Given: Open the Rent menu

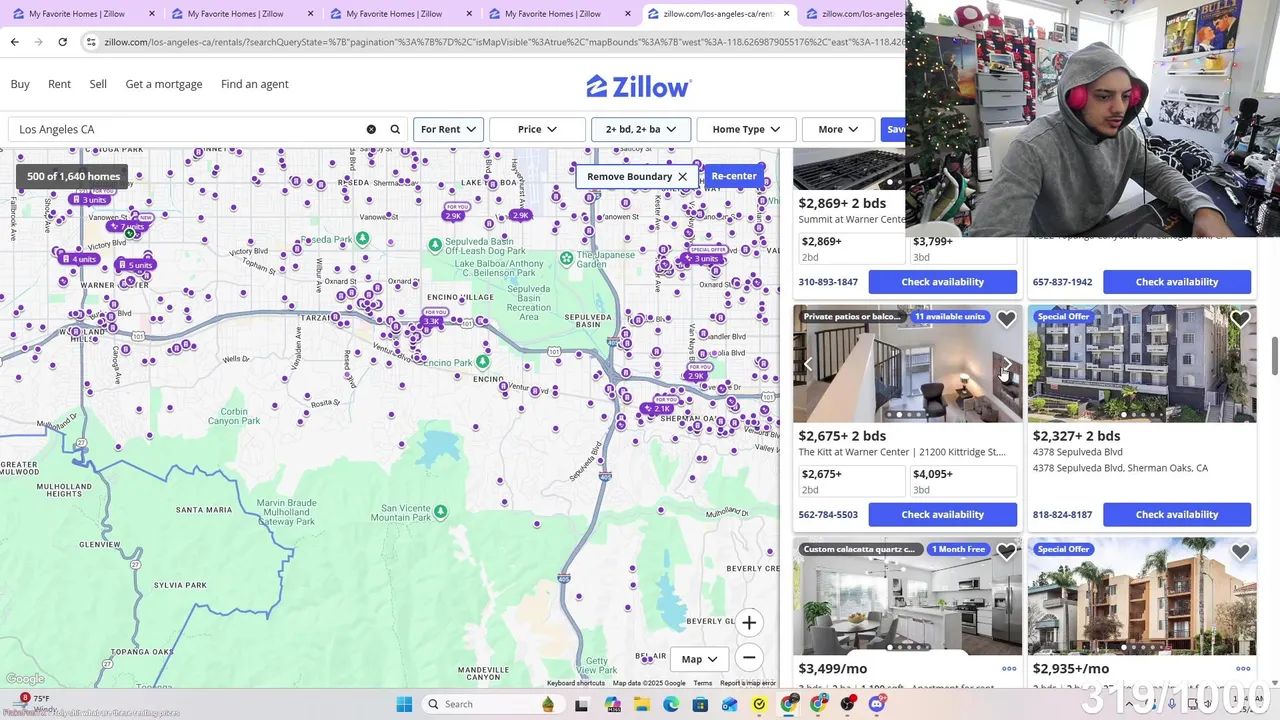Looking at the screenshot, I should [x=59, y=84].
